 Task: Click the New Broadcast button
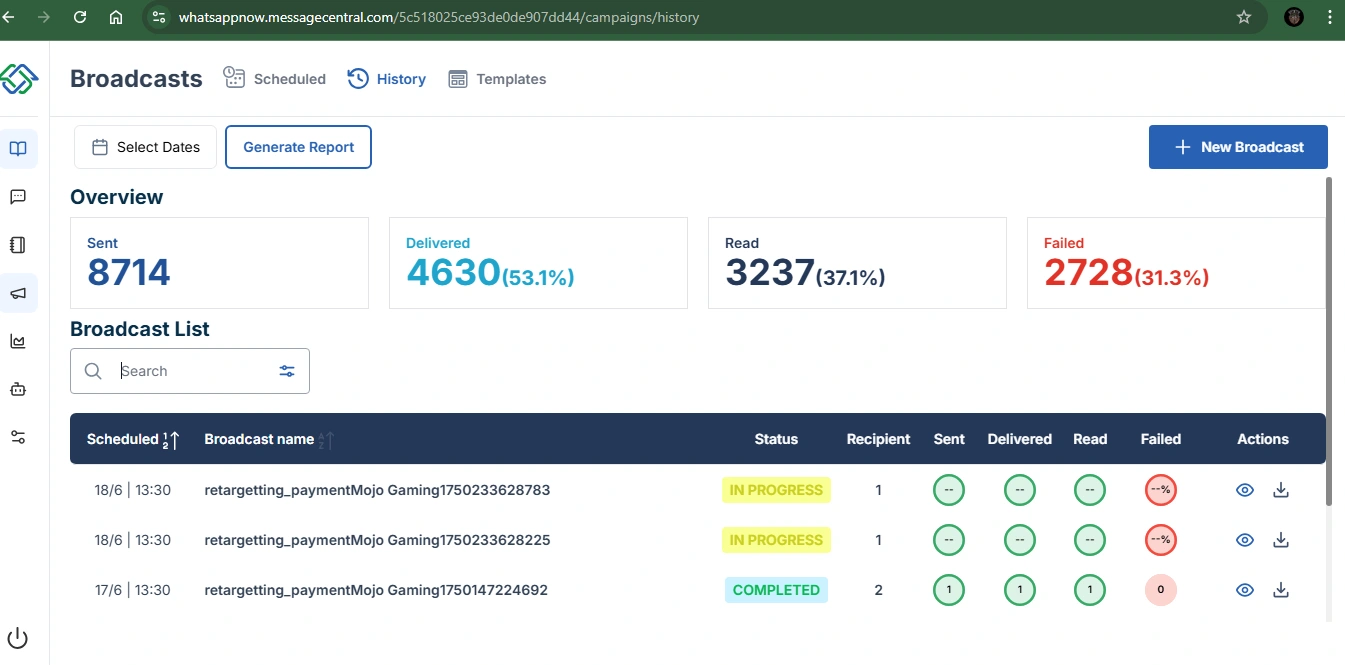pos(1238,147)
